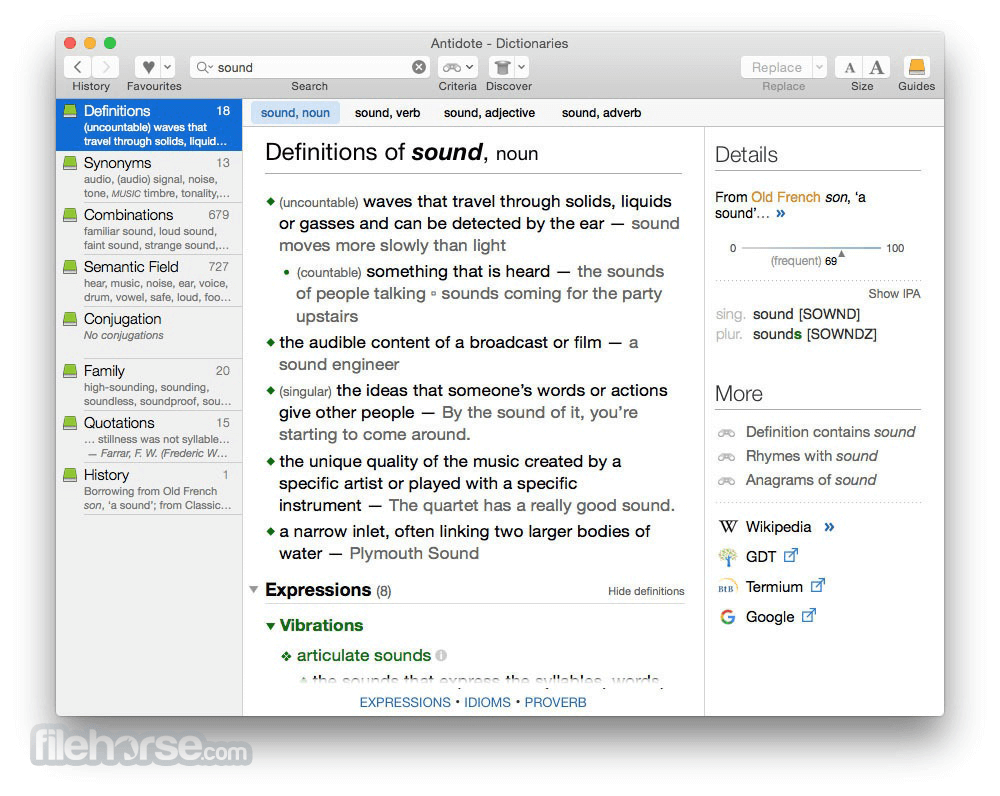Open the Favourites dropdown arrow
This screenshot has height=796, width=1000.
pyautogui.click(x=168, y=67)
